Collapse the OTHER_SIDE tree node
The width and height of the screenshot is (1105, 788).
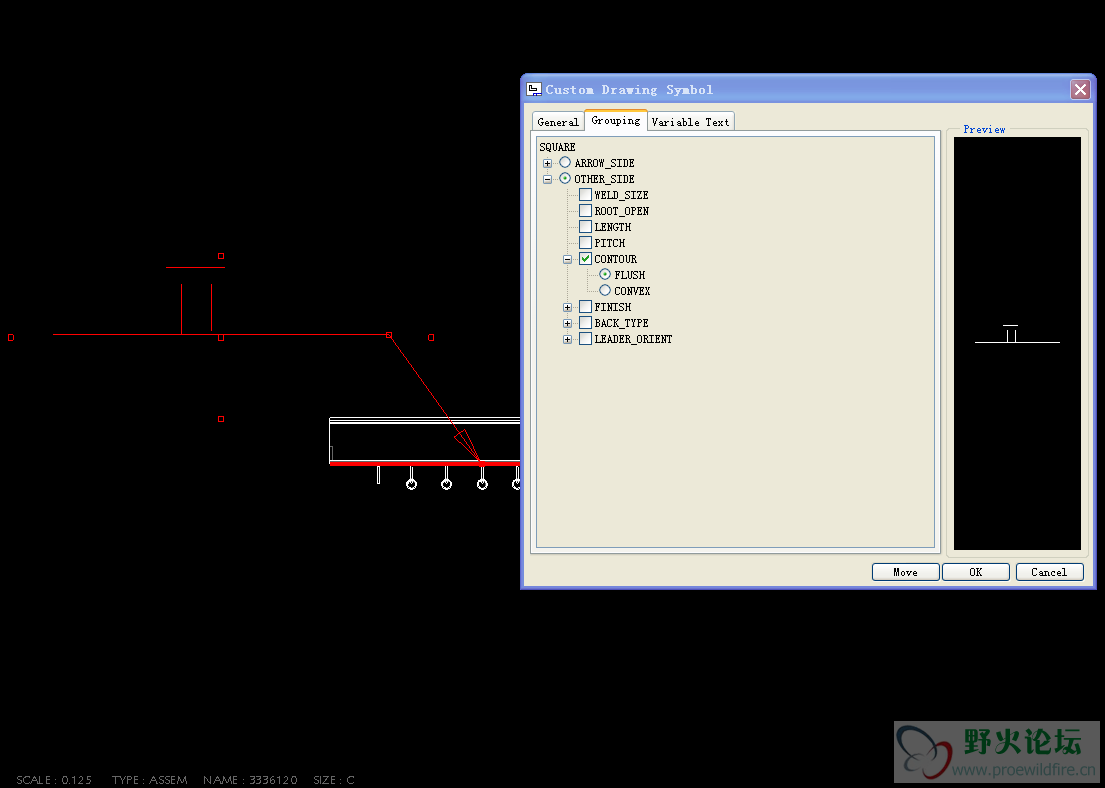tap(548, 180)
